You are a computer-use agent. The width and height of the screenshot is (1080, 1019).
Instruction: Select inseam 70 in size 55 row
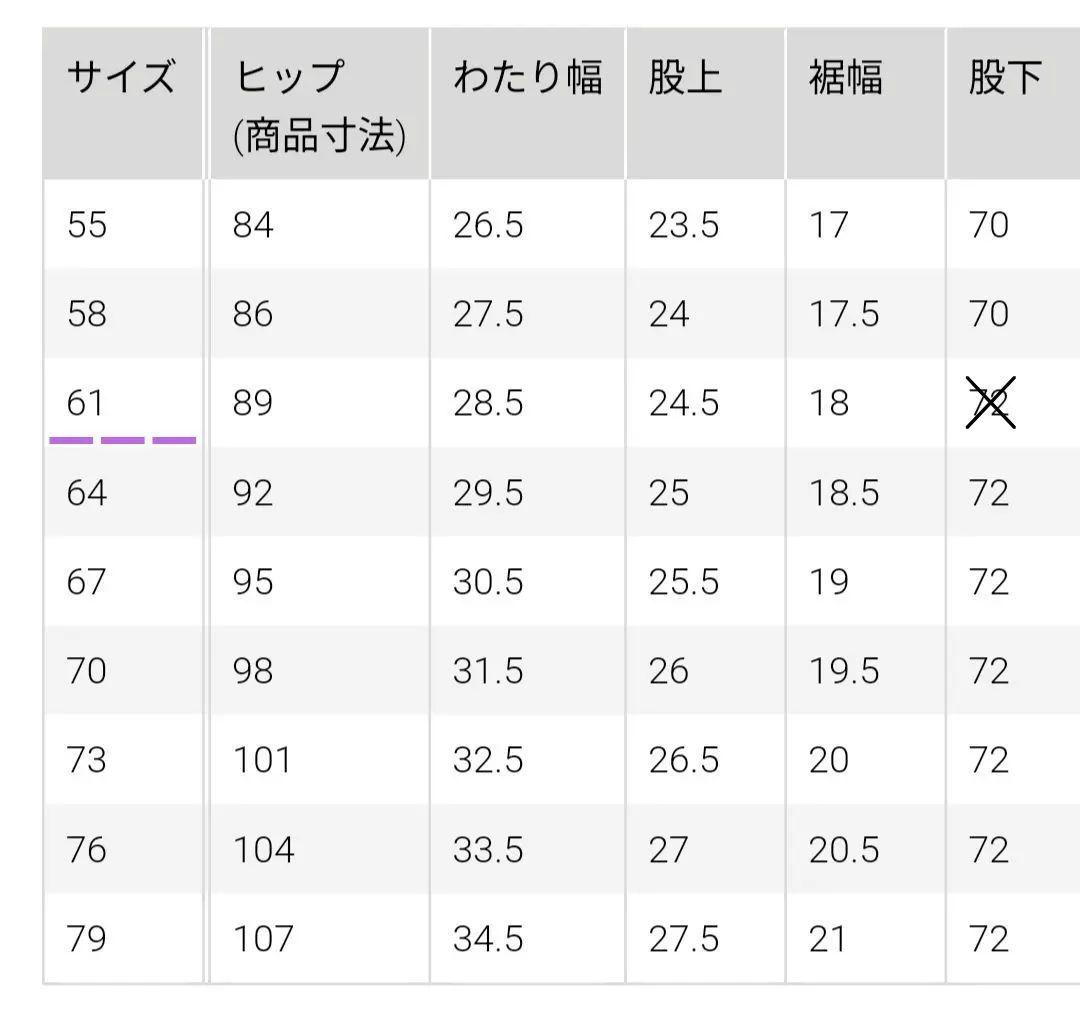(x=989, y=225)
